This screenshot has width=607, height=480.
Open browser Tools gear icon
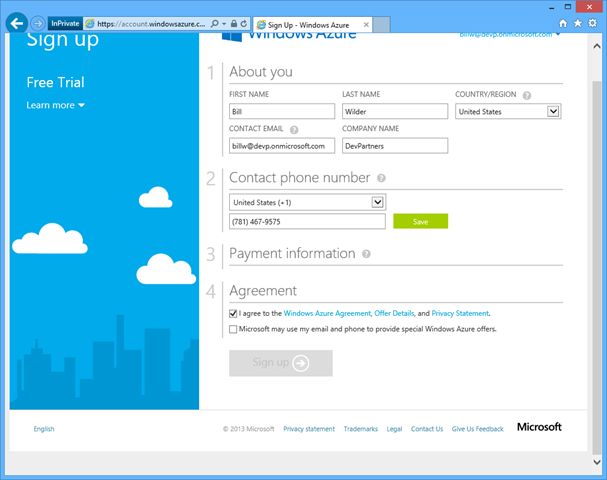pos(591,22)
